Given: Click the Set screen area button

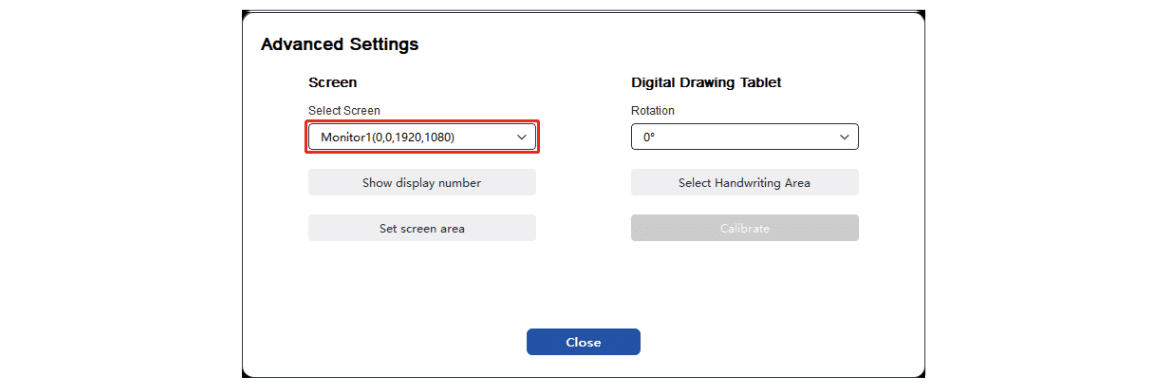Looking at the screenshot, I should pos(422,228).
